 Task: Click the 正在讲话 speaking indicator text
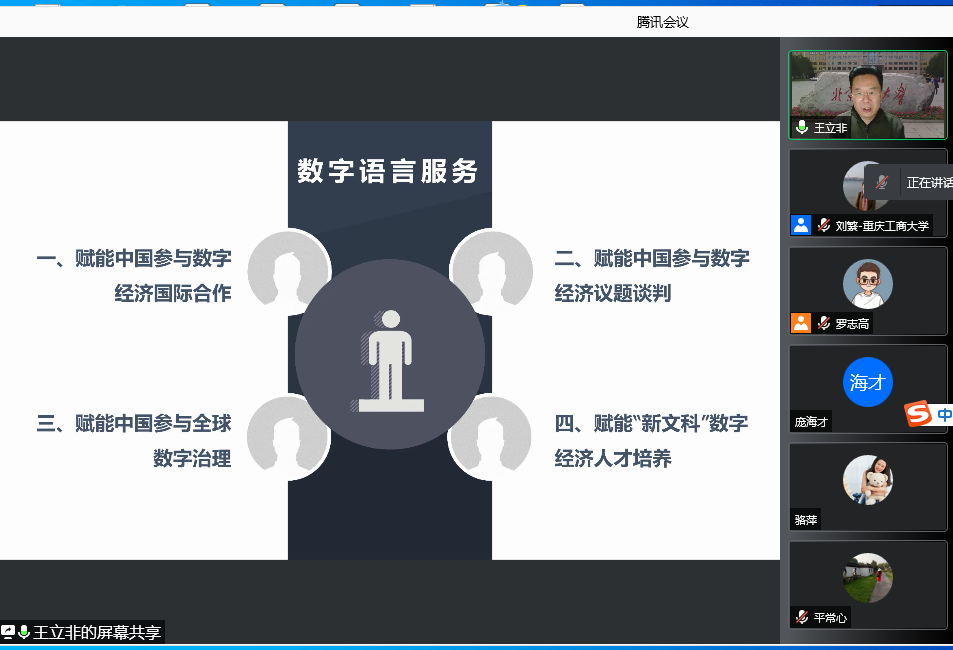point(929,183)
